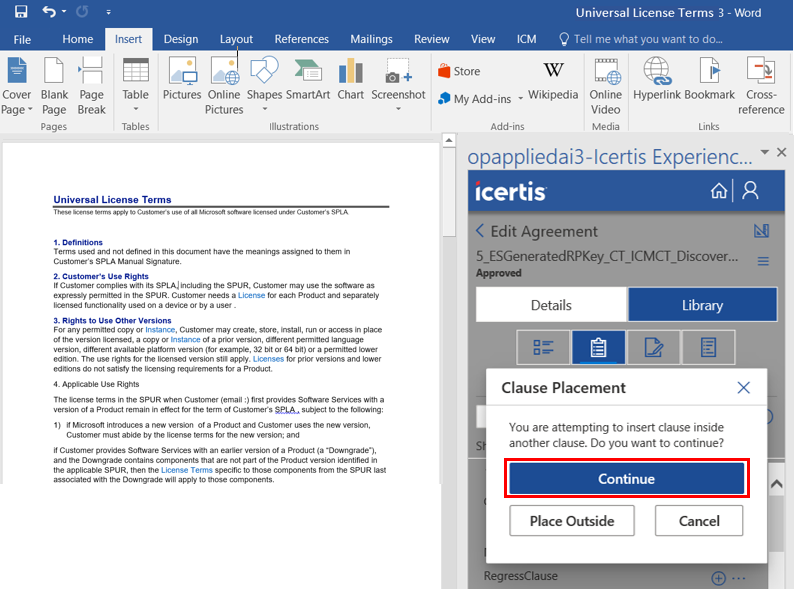
Task: Click the 1. Definitions heading
Action: click(78, 243)
